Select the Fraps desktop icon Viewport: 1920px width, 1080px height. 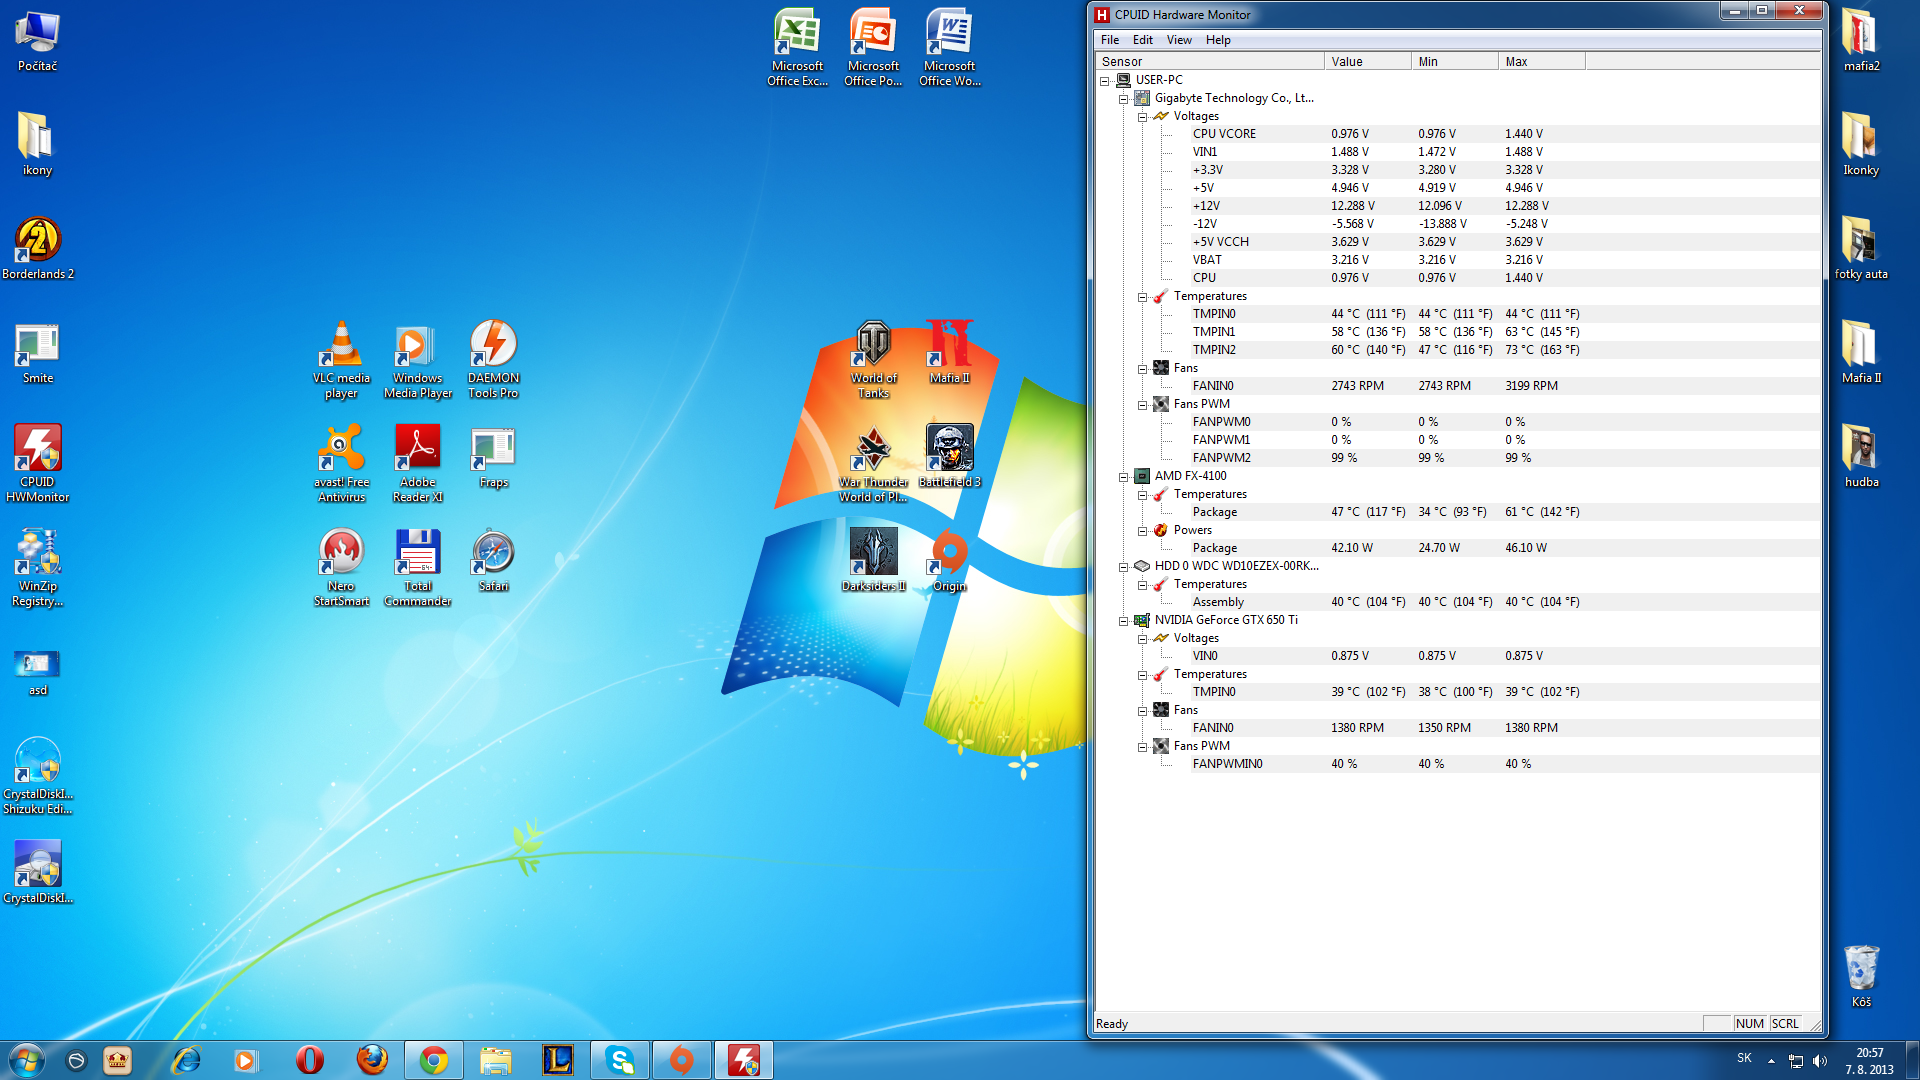[x=494, y=456]
